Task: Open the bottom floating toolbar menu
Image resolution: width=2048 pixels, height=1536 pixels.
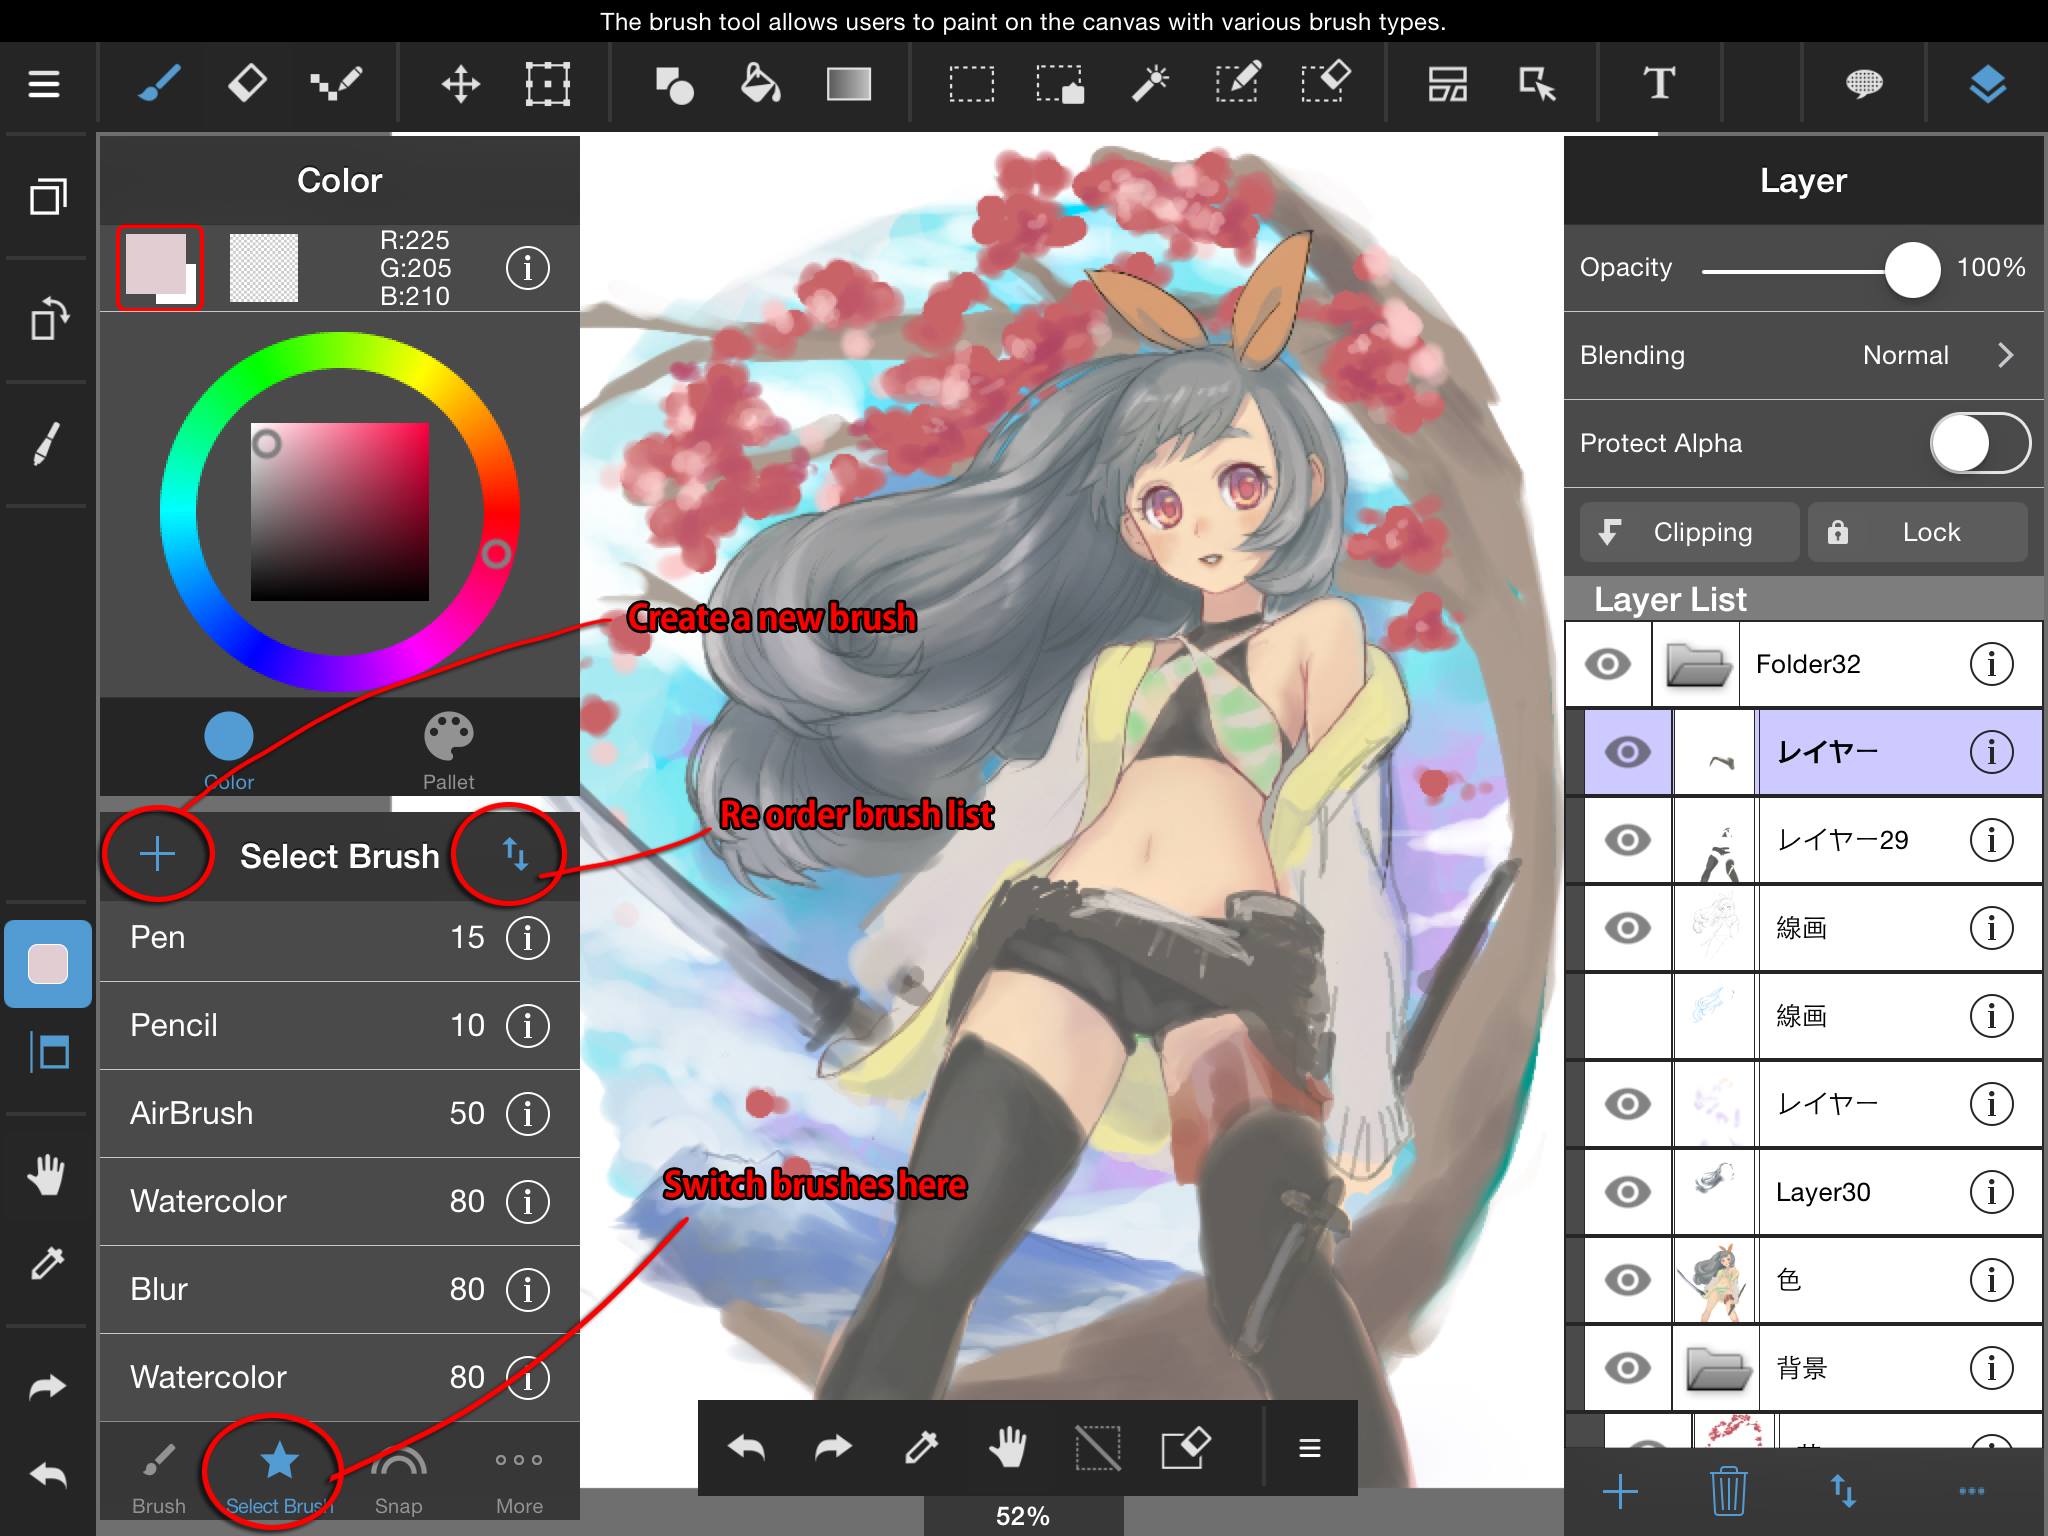Action: pos(1310,1448)
